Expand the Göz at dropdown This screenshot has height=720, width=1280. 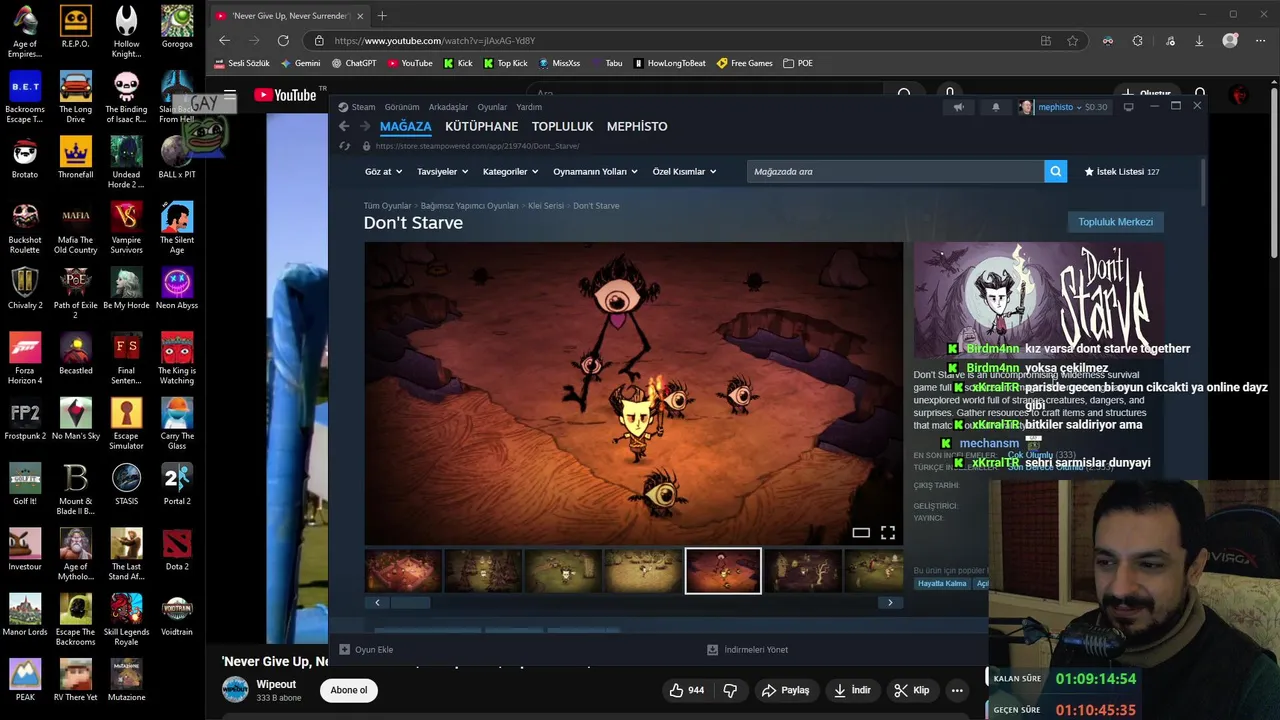point(384,171)
